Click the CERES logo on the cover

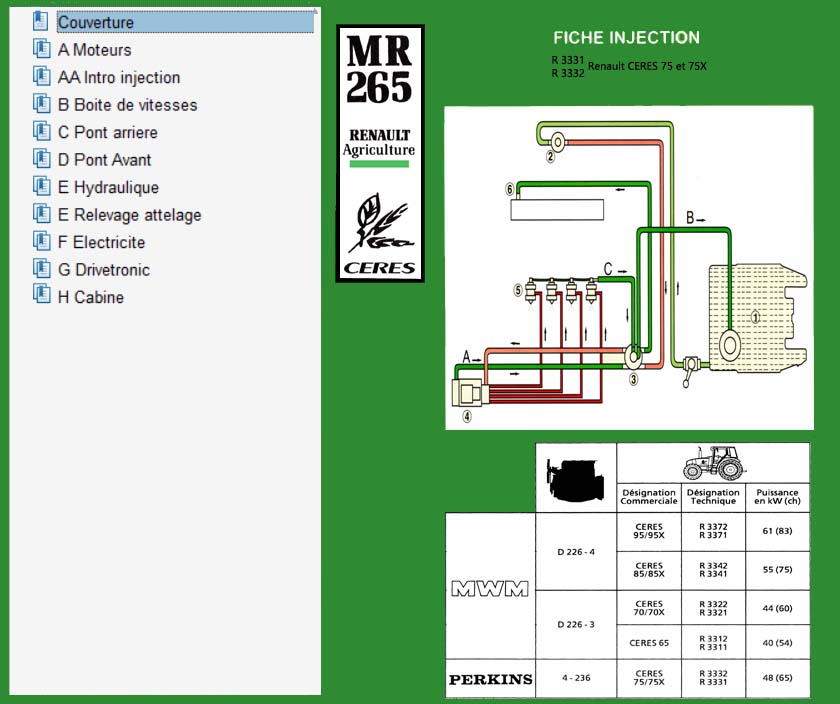point(379,268)
